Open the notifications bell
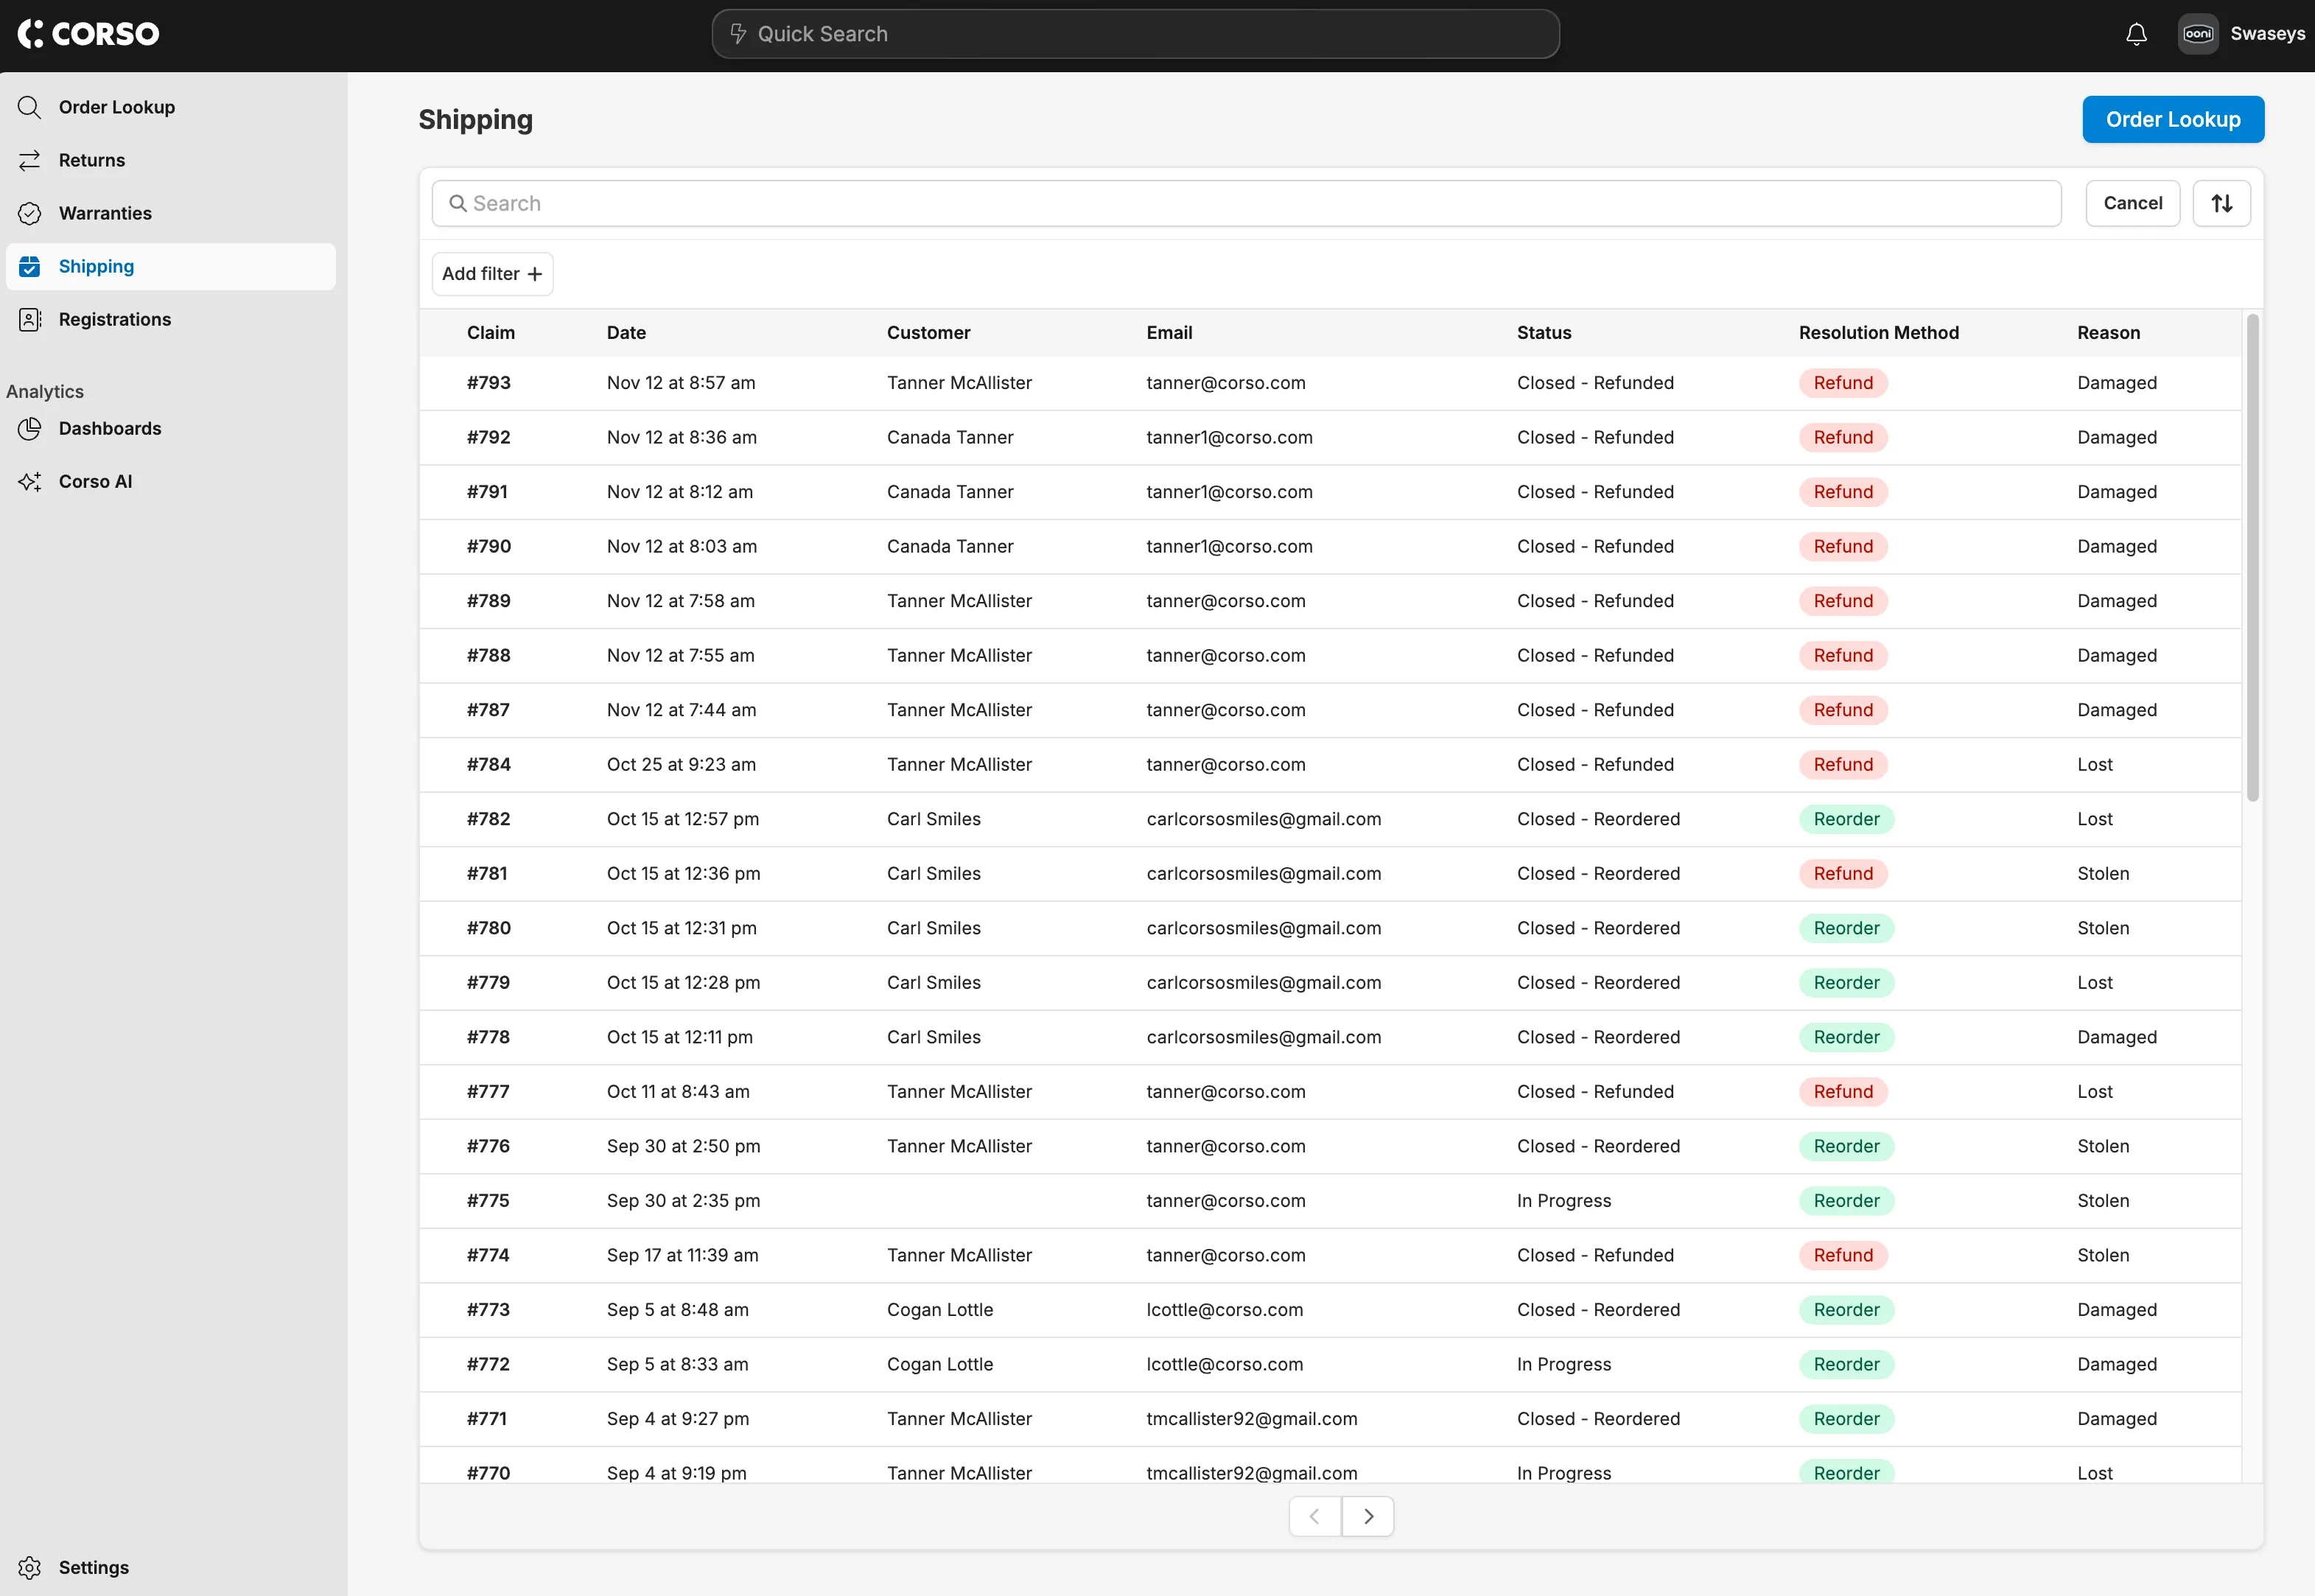This screenshot has height=1596, width=2315. tap(2136, 33)
